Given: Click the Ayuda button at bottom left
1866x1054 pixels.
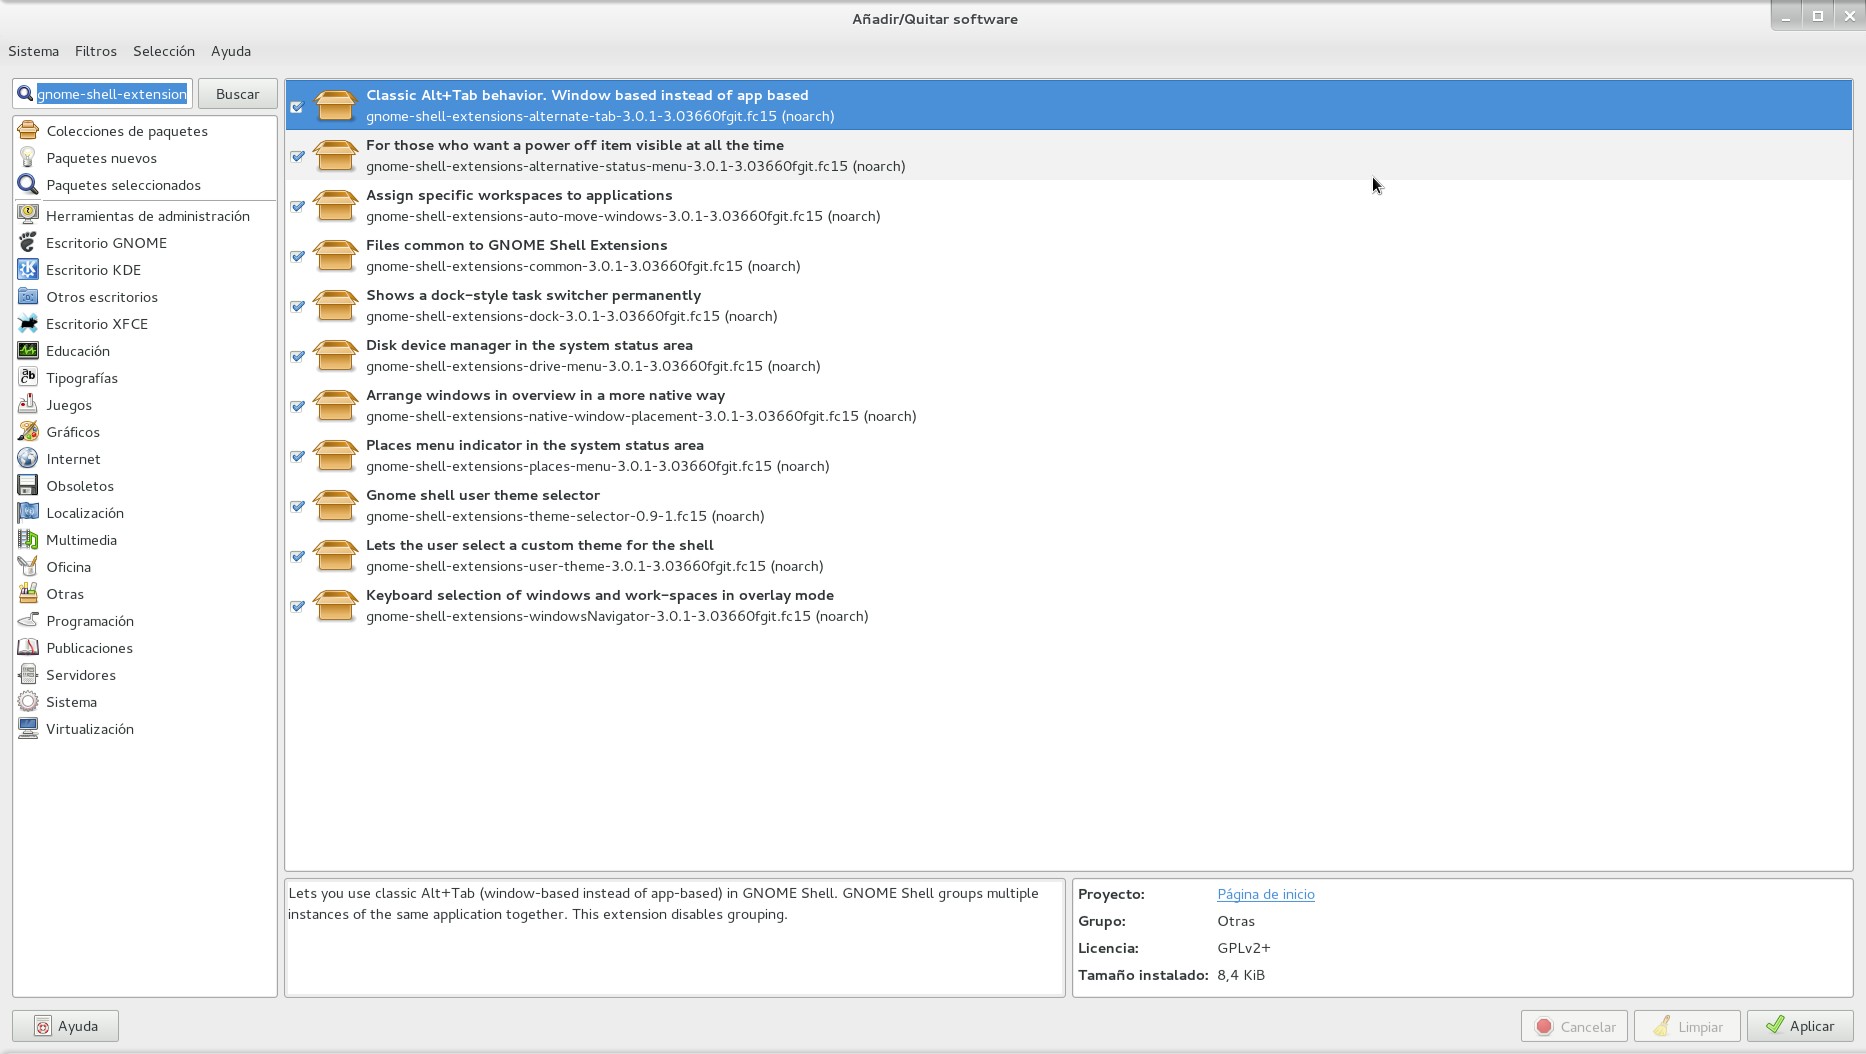Looking at the screenshot, I should pos(66,1026).
